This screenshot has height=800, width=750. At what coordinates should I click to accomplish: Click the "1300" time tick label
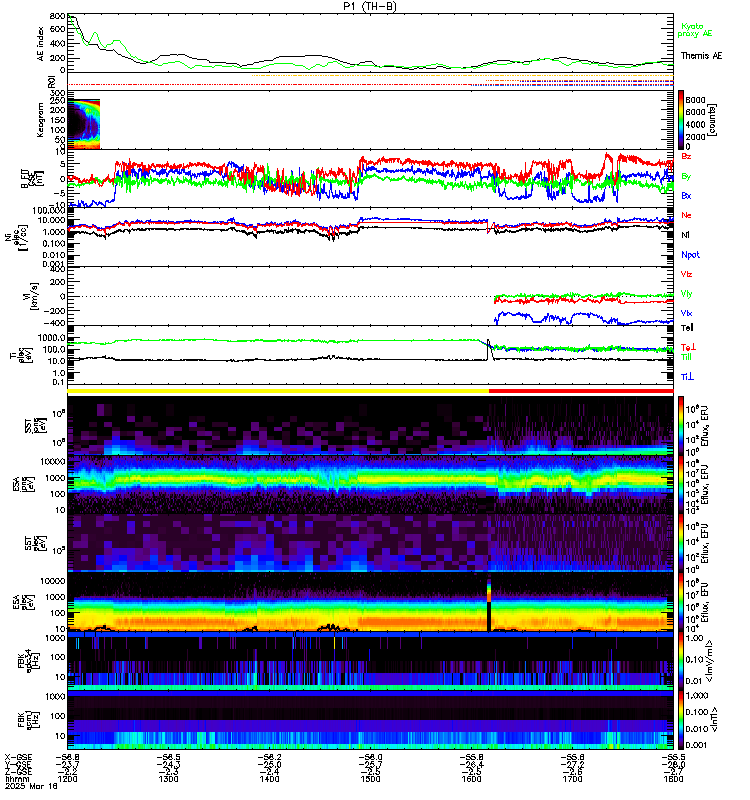[x=168, y=779]
